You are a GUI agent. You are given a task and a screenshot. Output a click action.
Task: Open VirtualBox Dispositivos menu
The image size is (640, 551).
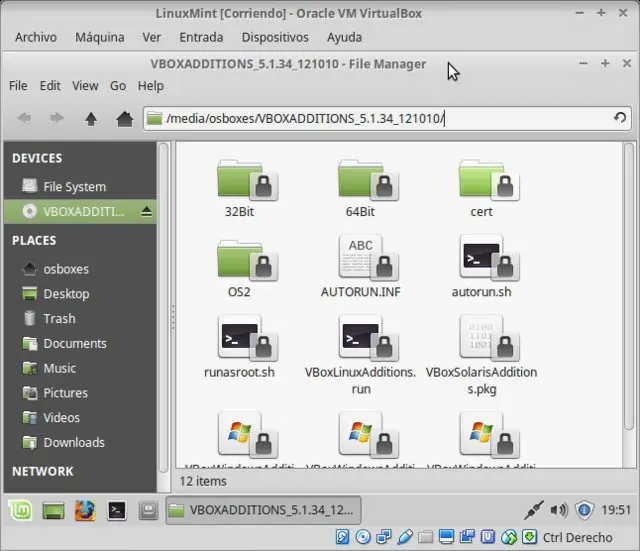[x=275, y=37]
